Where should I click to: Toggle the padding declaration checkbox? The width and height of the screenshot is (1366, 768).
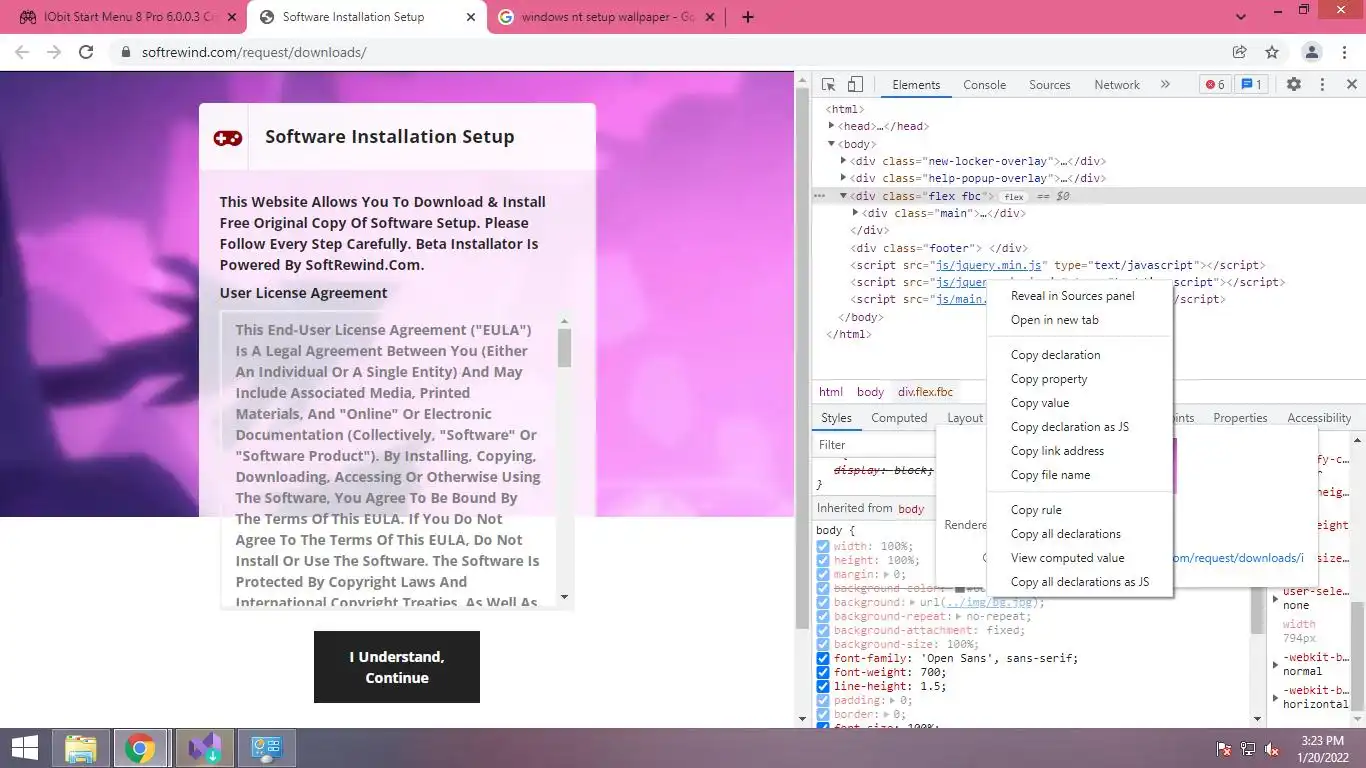[x=822, y=701]
